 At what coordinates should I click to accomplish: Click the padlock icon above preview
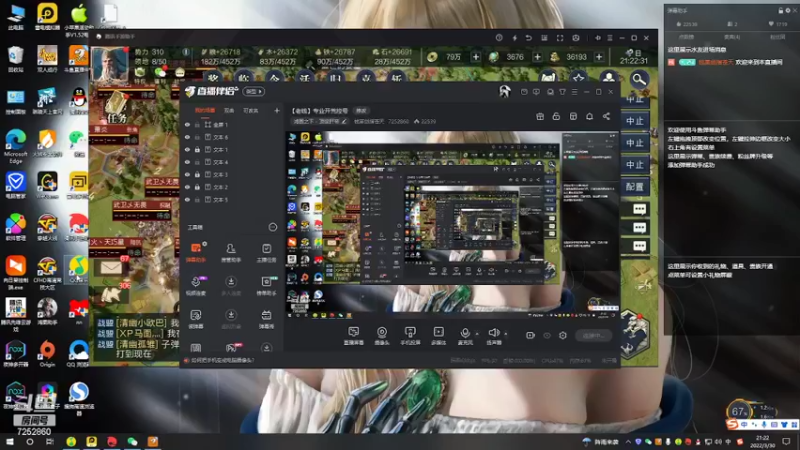(556, 116)
